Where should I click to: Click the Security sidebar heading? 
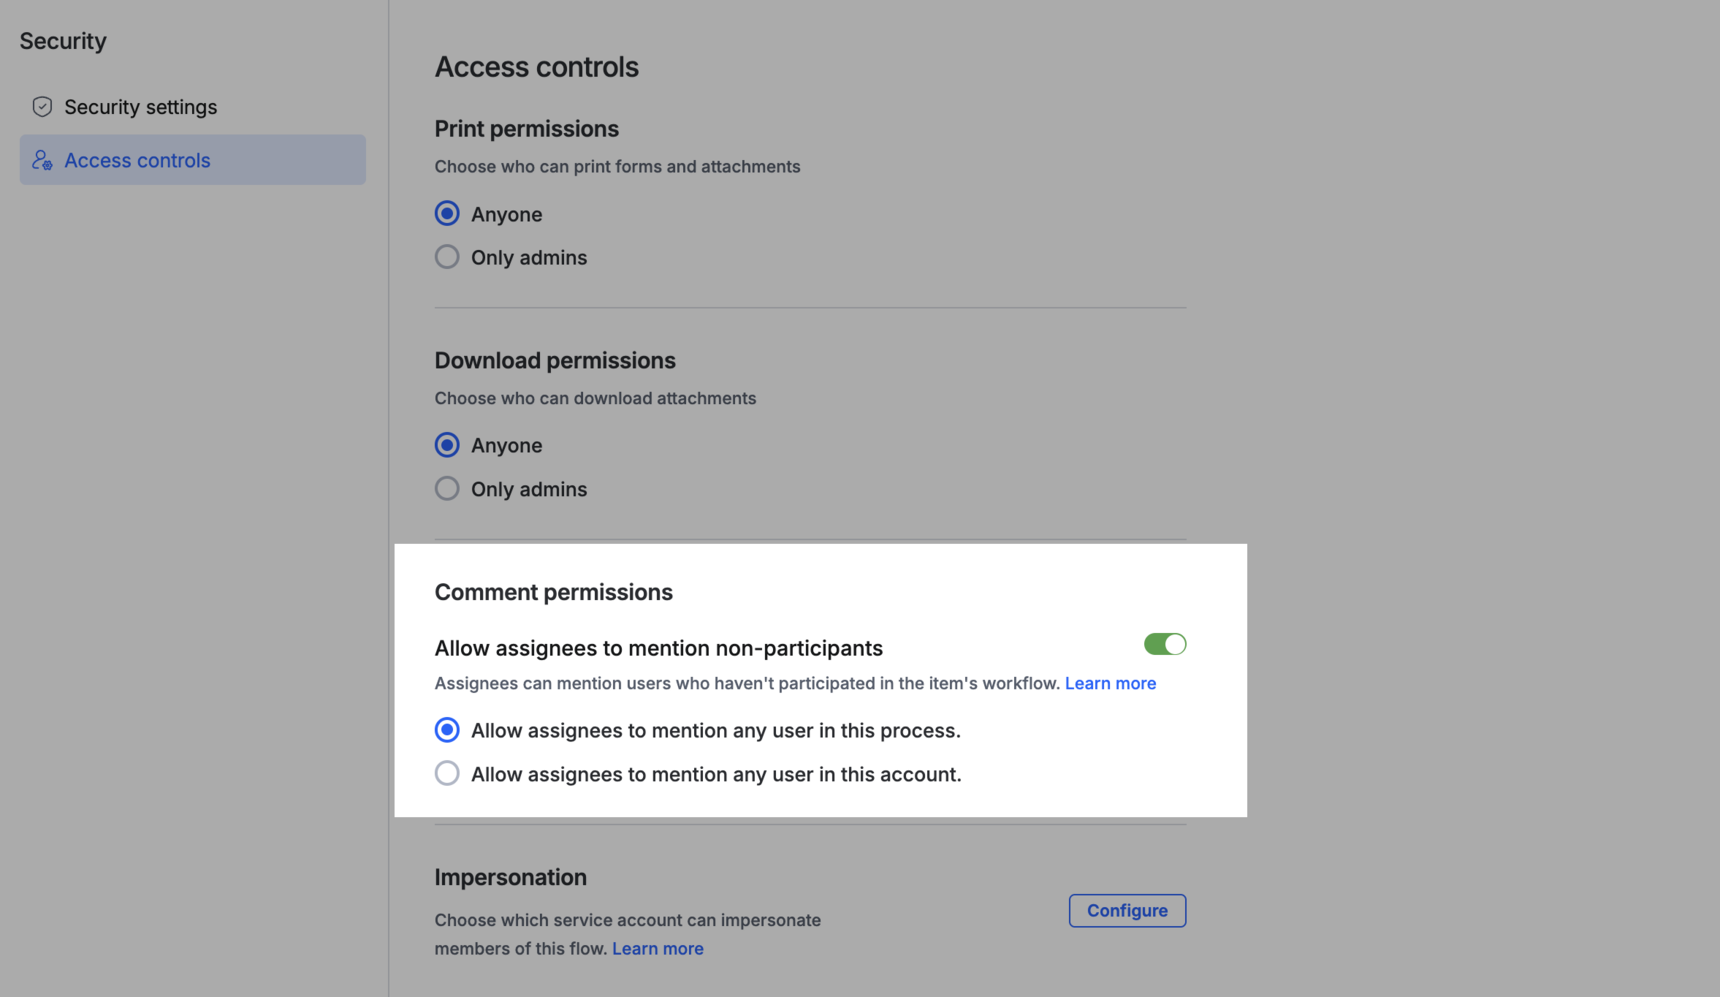click(63, 41)
